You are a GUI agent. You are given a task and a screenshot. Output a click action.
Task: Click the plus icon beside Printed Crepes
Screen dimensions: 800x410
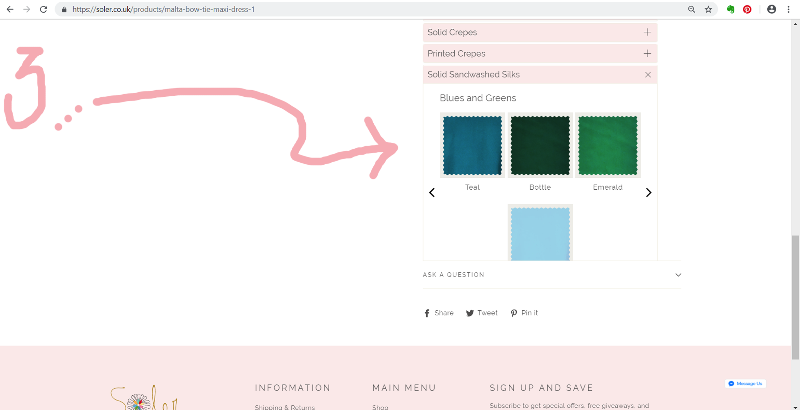click(x=647, y=54)
